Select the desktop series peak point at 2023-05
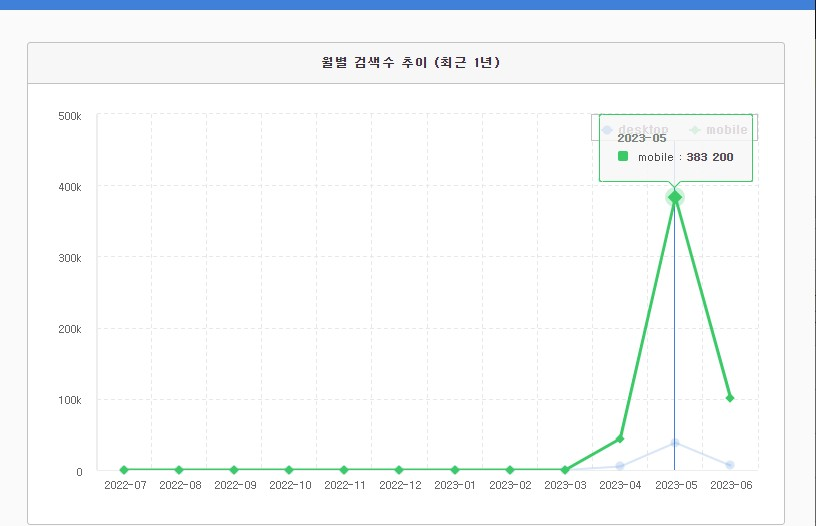Viewport: 816px width, 526px height. point(675,442)
